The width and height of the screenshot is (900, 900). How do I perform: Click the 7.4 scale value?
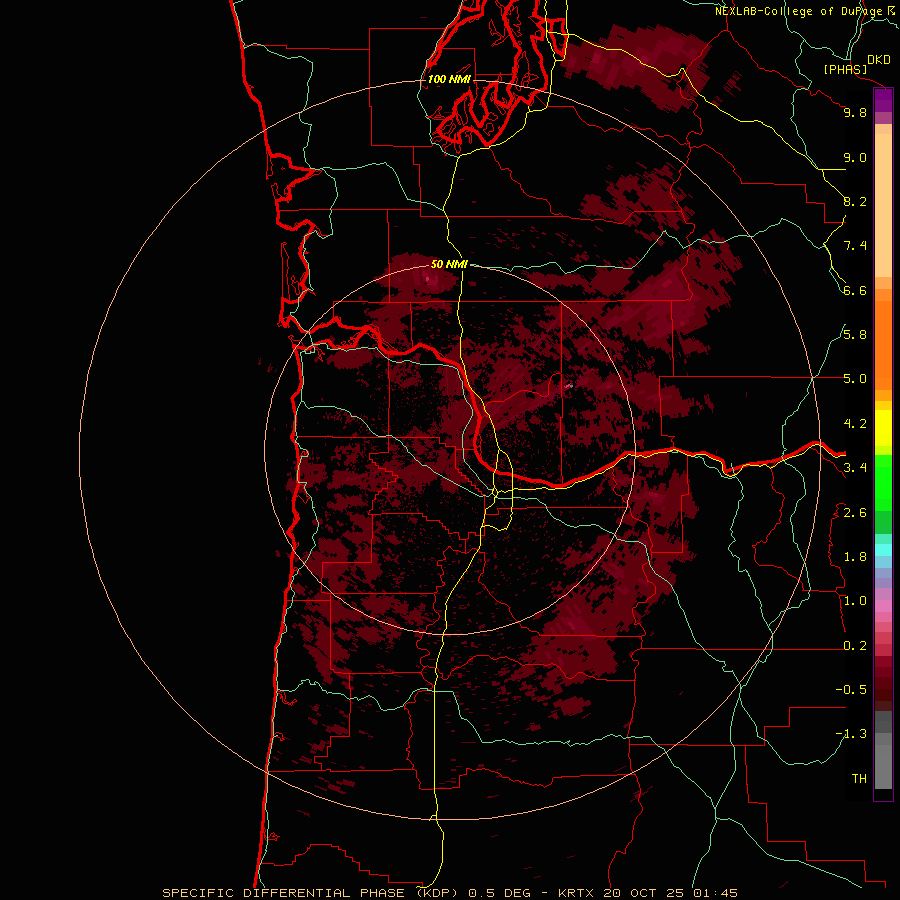click(x=855, y=246)
